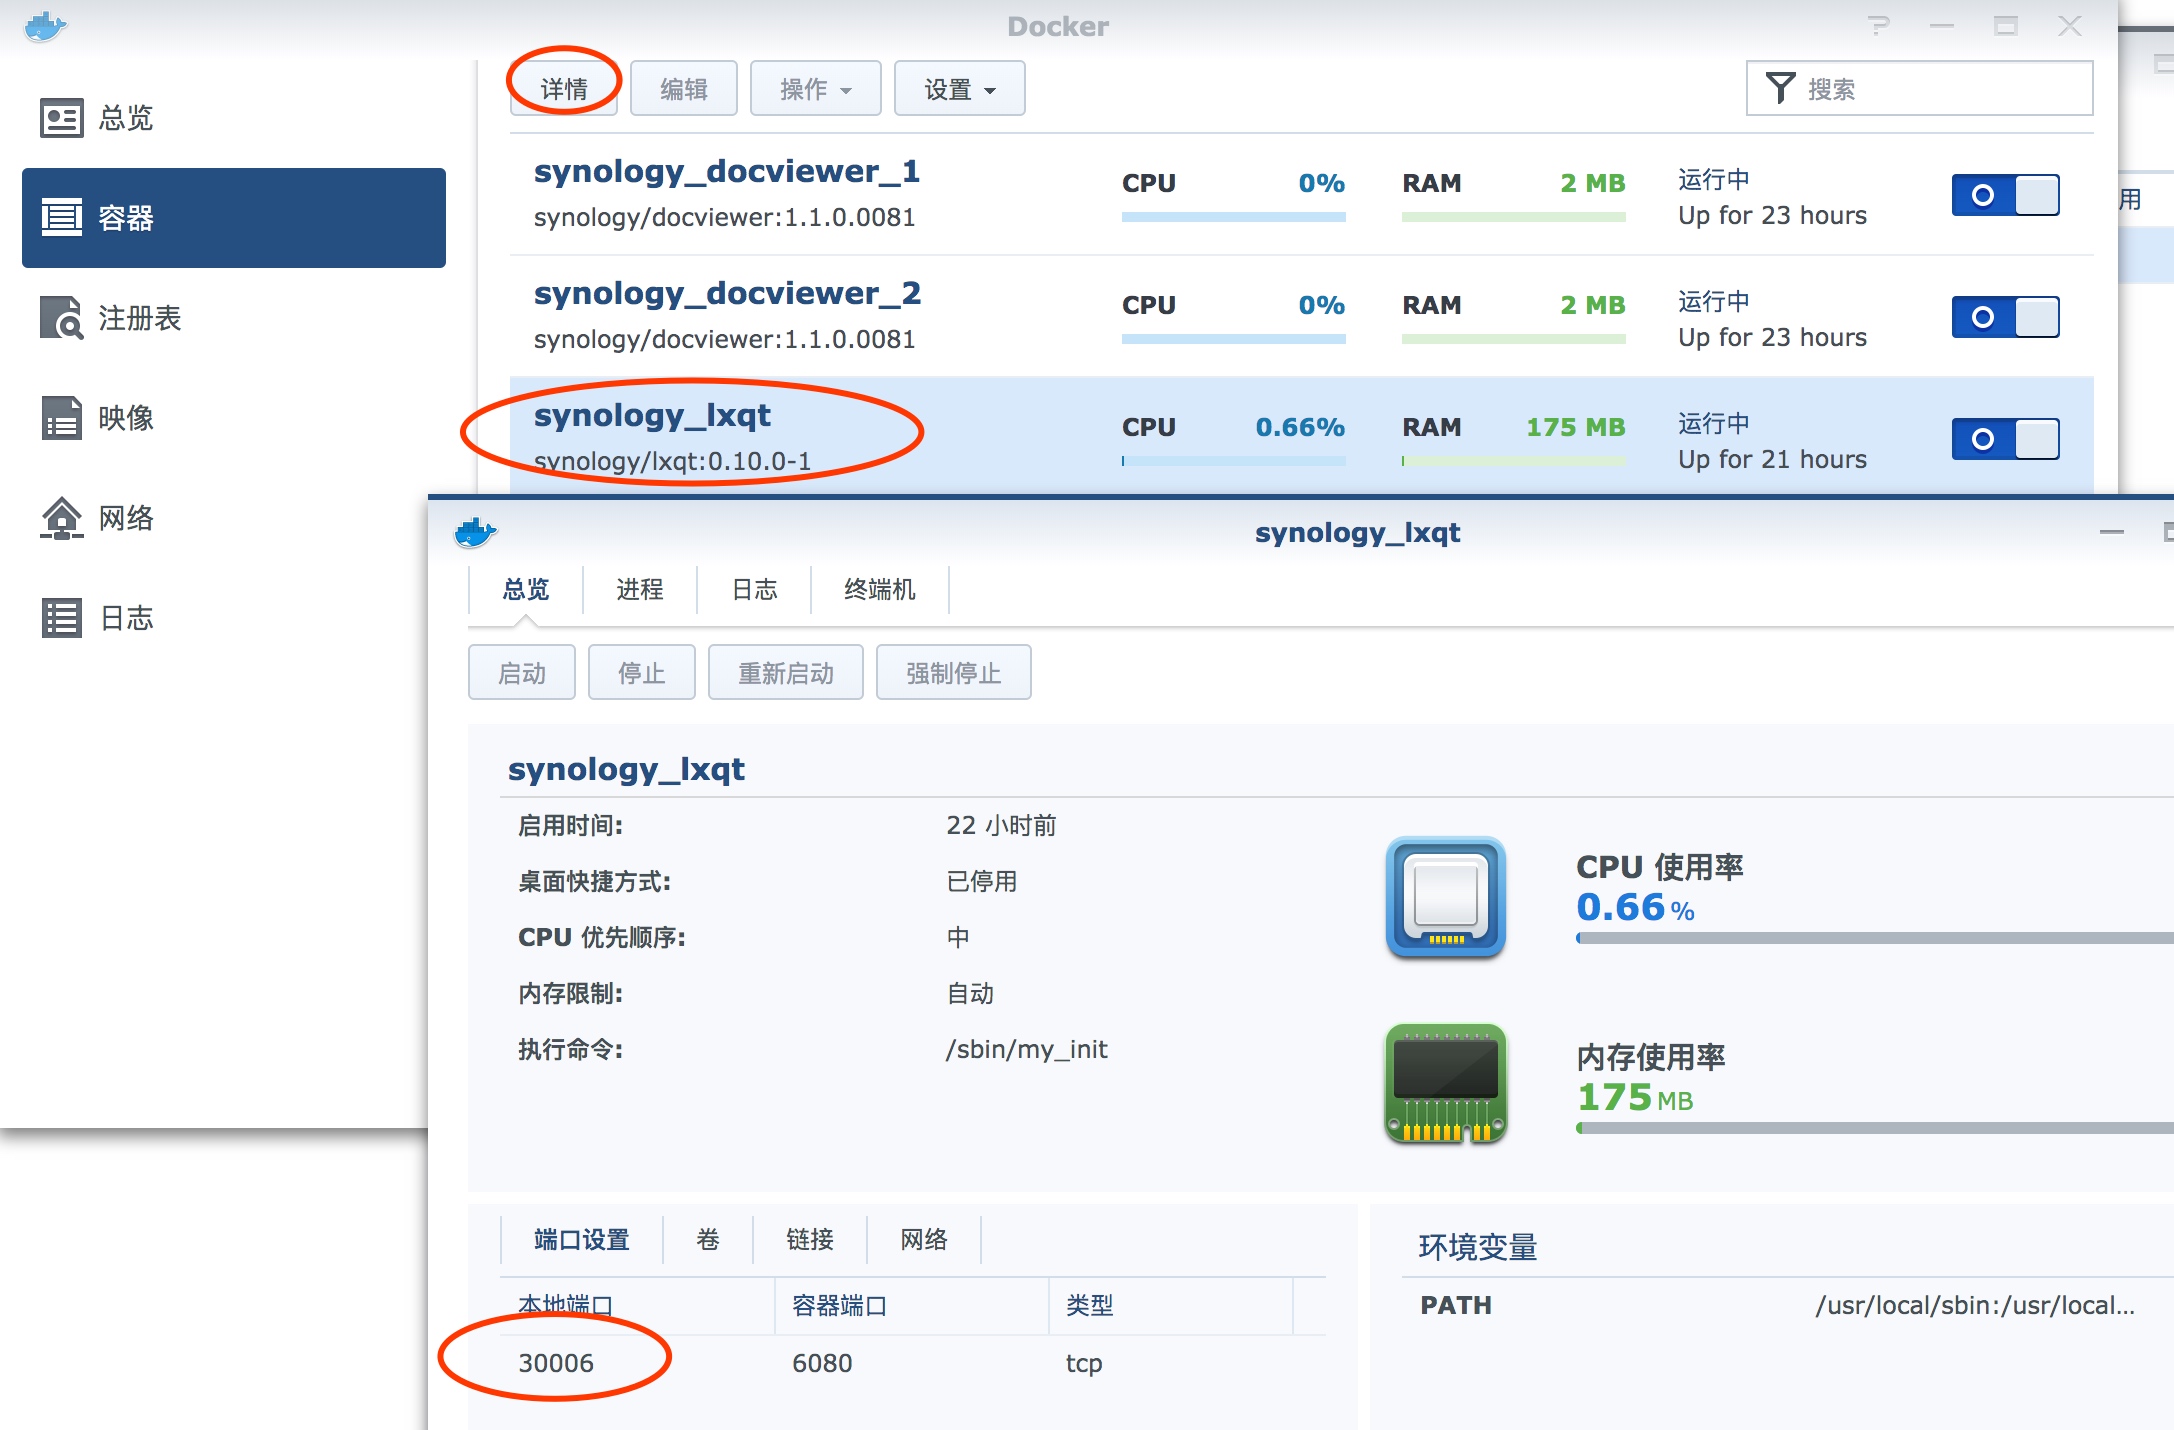The height and width of the screenshot is (1430, 2174).
Task: Click the whale icon in synology_lxqt window
Action: 475,532
